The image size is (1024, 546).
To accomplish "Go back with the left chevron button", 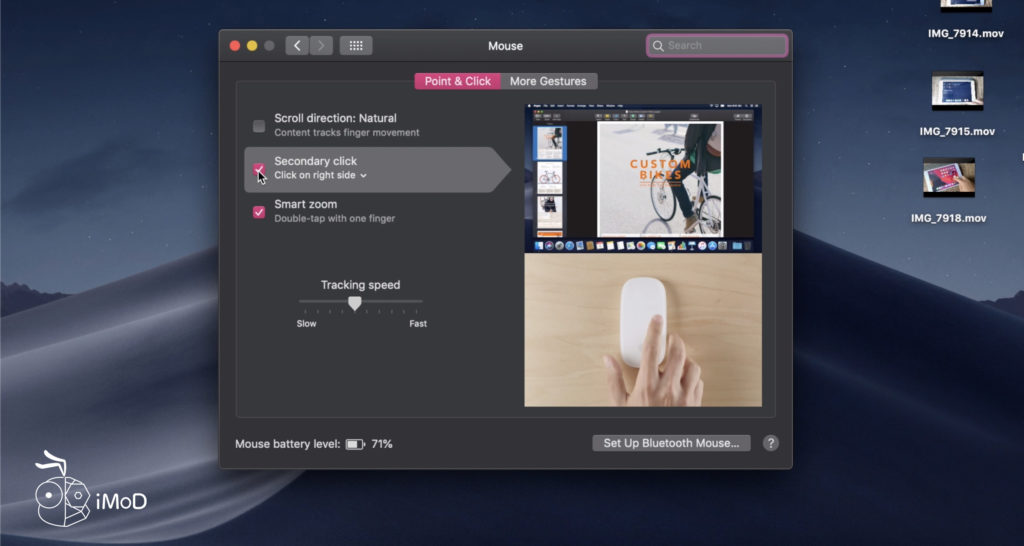I will click(297, 46).
